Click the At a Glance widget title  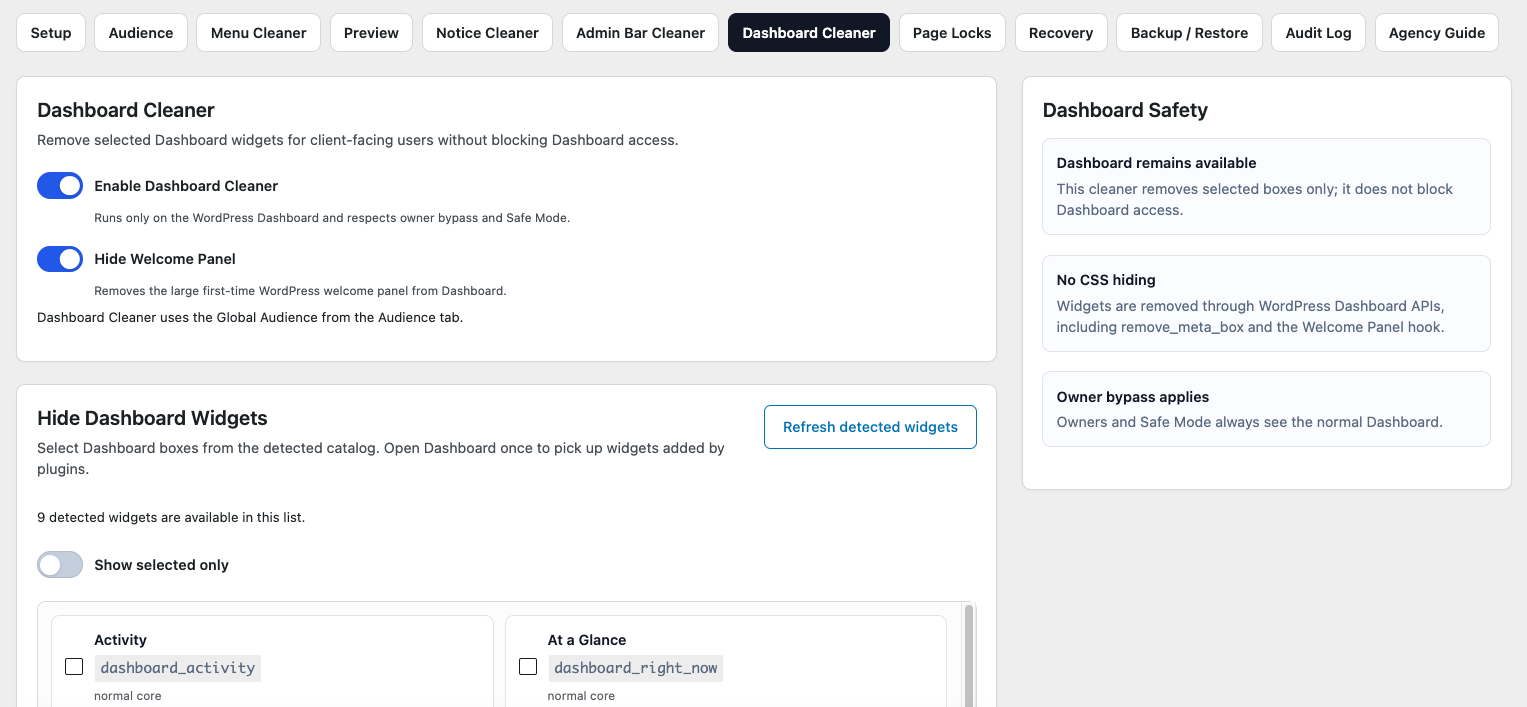pyautogui.click(x=587, y=640)
